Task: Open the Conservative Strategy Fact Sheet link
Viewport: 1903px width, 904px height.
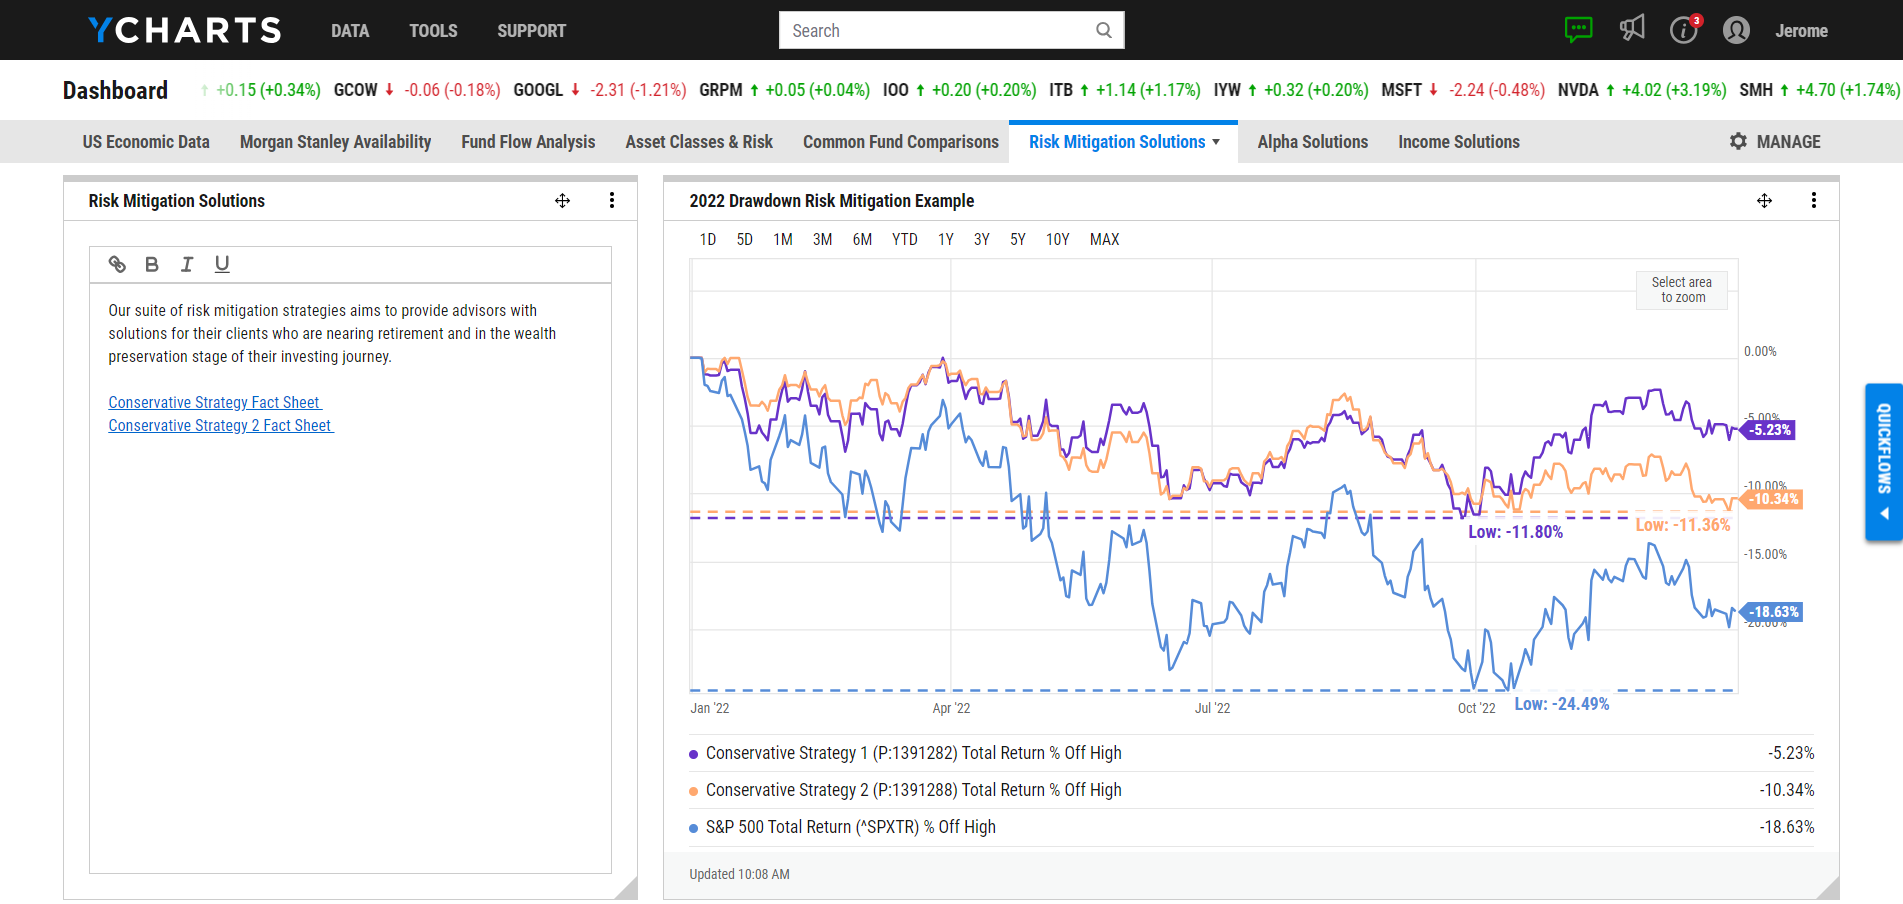Action: (x=214, y=402)
